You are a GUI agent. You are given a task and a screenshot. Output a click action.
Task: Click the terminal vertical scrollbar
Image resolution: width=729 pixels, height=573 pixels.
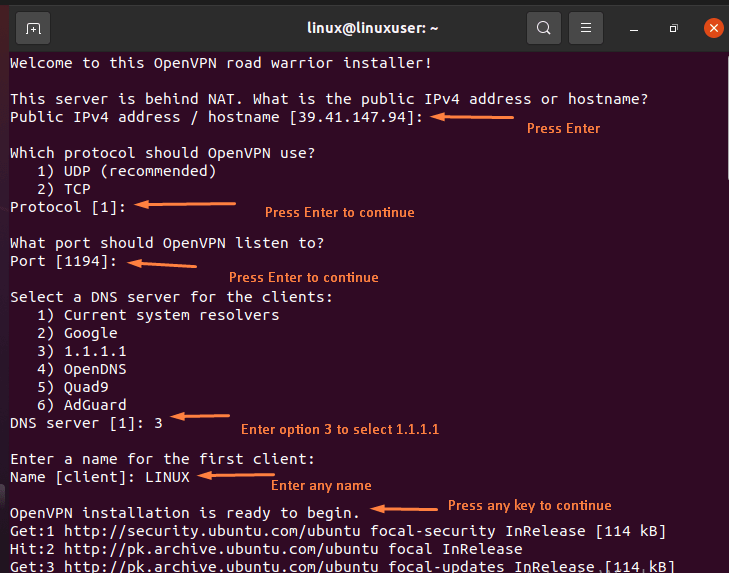(727, 117)
